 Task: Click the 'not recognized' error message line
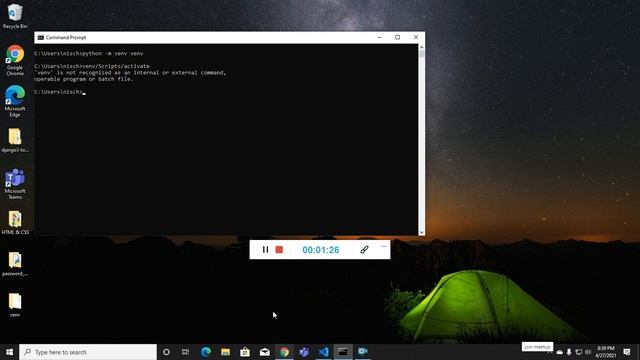point(130,73)
